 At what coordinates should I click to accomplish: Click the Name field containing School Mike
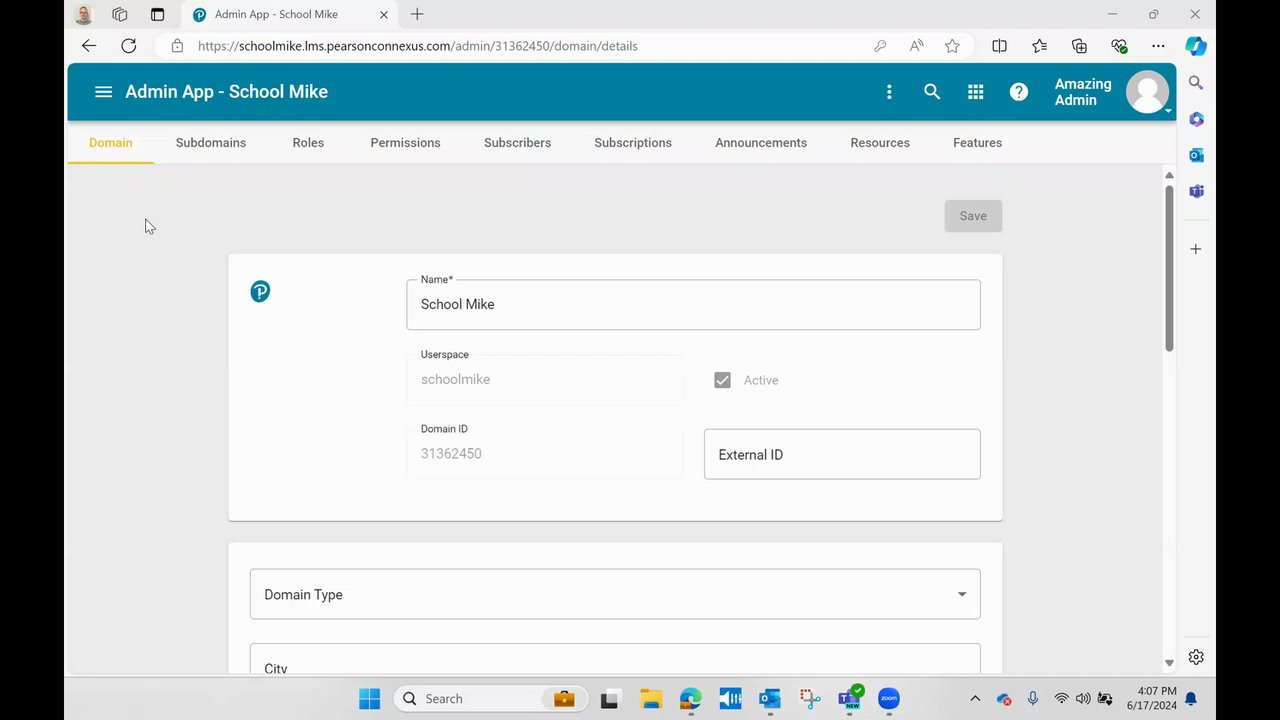[x=693, y=304]
